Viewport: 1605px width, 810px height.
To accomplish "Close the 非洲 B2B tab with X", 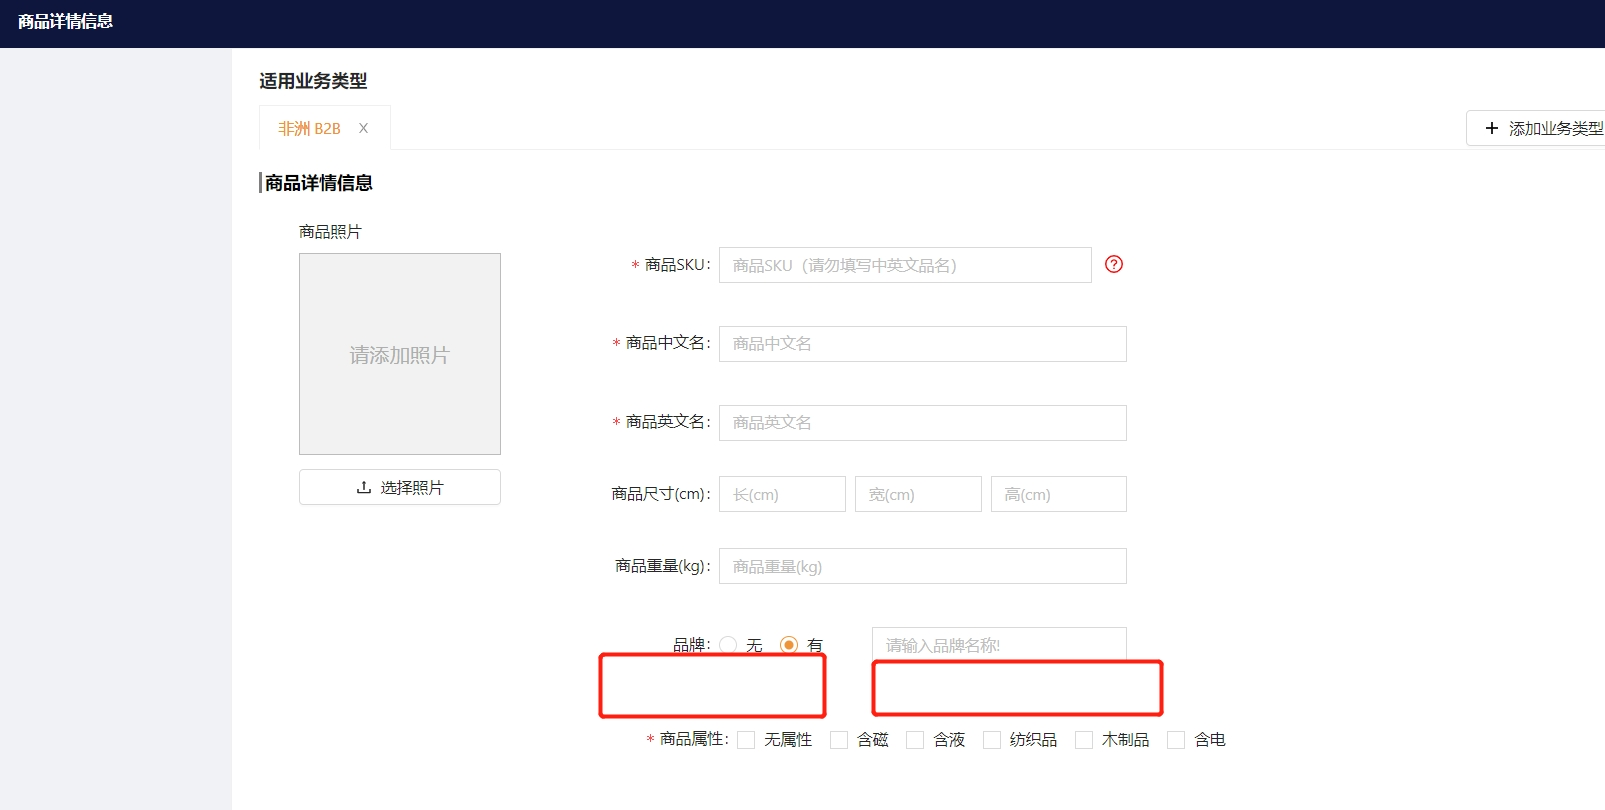I will tap(363, 128).
